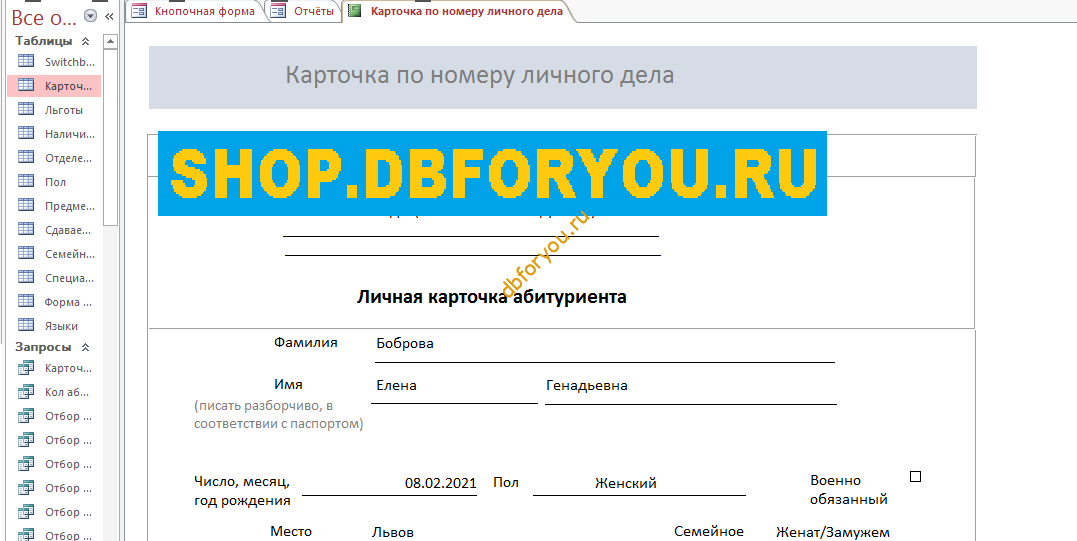Screen dimensions: 1077x541
Task: Select the Пол table label
Action: point(55,182)
